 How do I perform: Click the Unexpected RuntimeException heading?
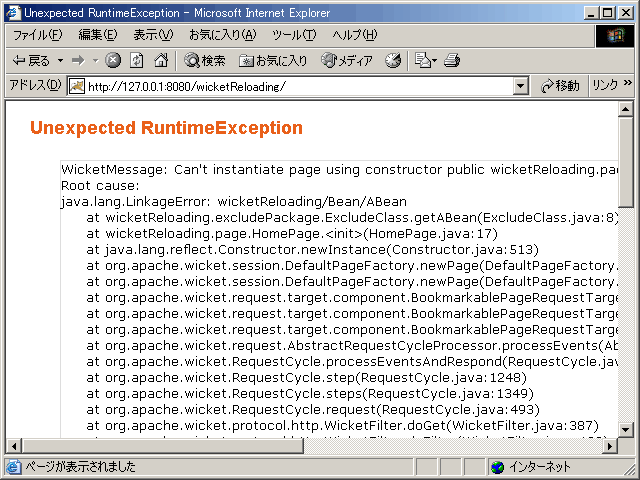click(x=167, y=128)
